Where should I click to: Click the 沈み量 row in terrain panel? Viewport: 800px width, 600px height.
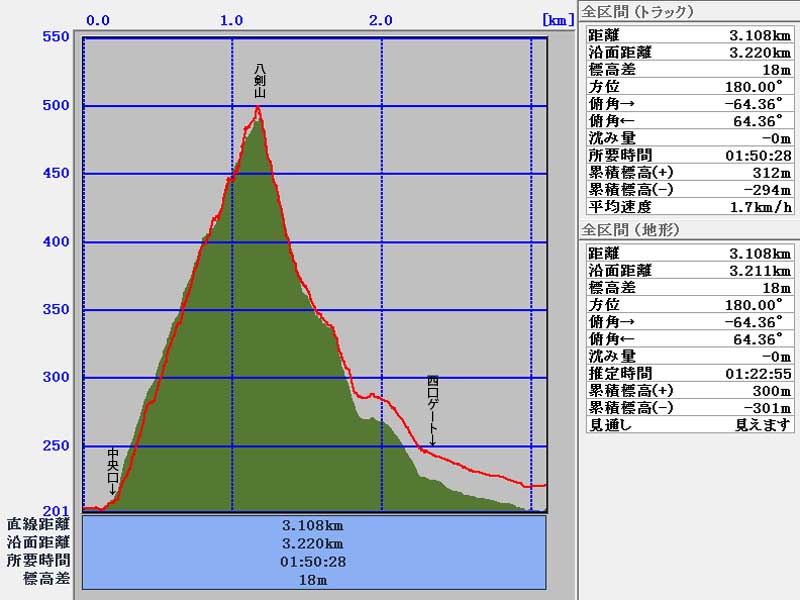pyautogui.click(x=689, y=356)
